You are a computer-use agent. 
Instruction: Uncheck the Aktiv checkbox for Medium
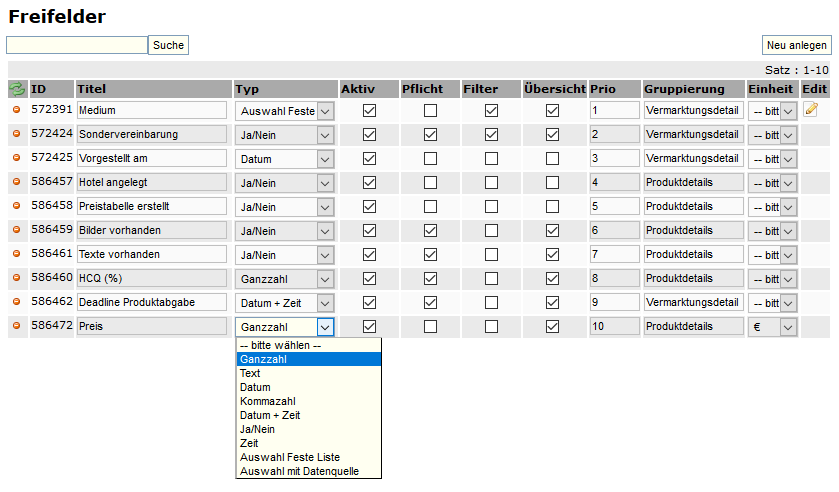(x=369, y=110)
